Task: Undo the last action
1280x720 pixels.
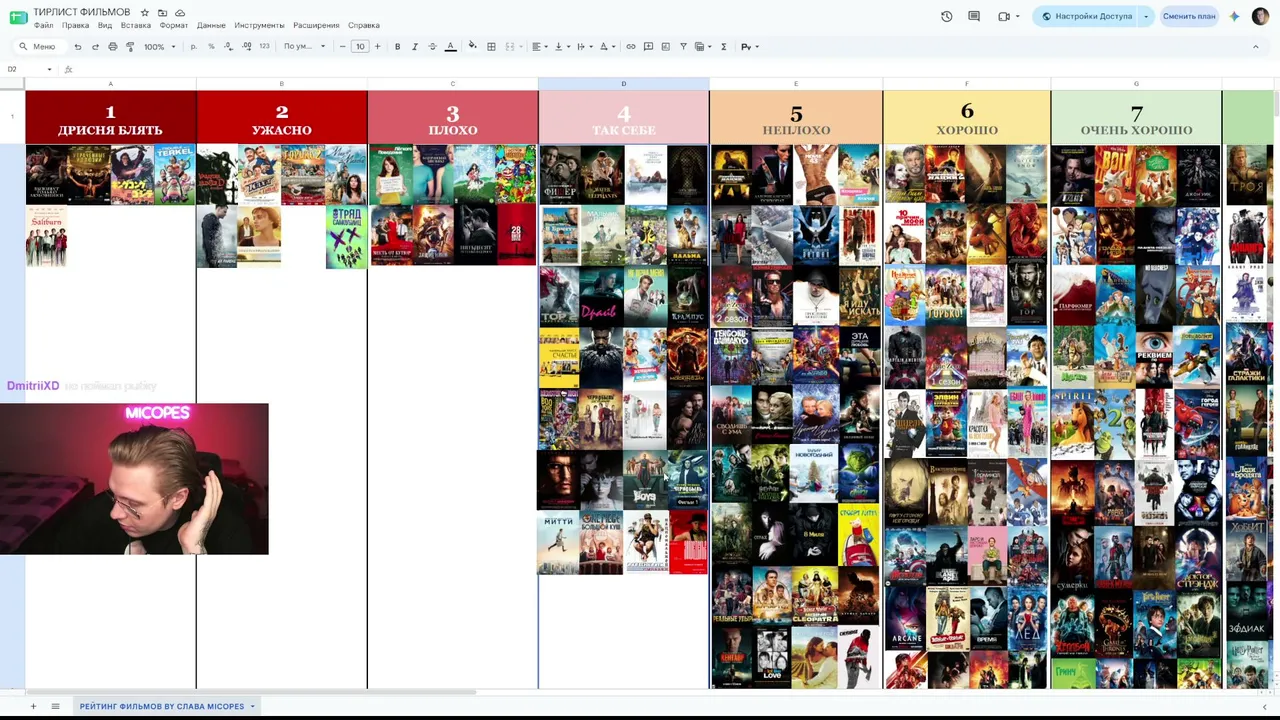Action: 78,47
